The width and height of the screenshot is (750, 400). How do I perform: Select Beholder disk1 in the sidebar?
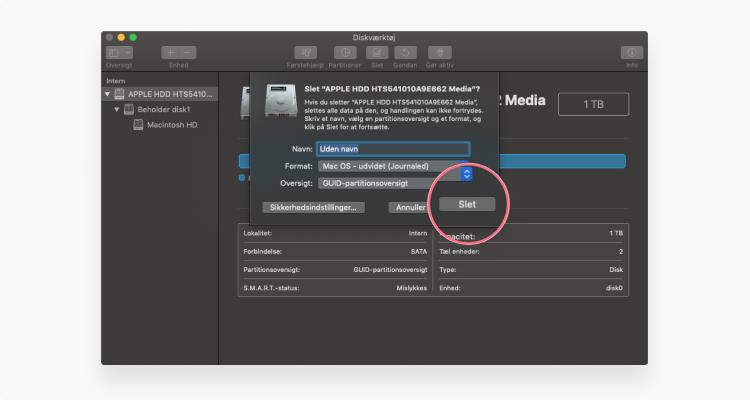tap(160, 110)
